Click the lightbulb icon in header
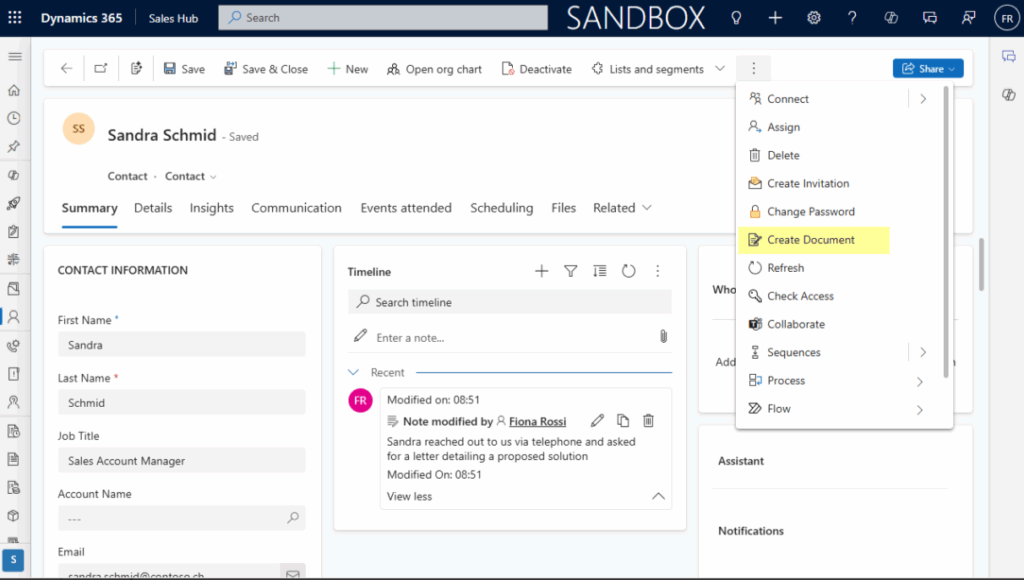1024x580 pixels. click(736, 18)
